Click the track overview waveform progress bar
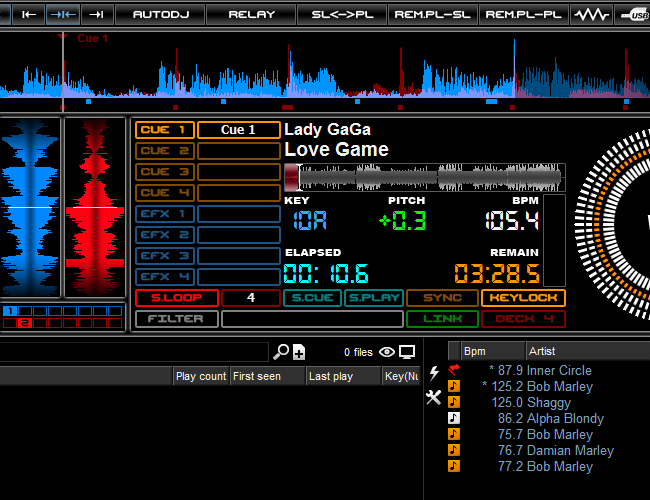Image resolution: width=650 pixels, height=500 pixels. pyautogui.click(x=424, y=177)
